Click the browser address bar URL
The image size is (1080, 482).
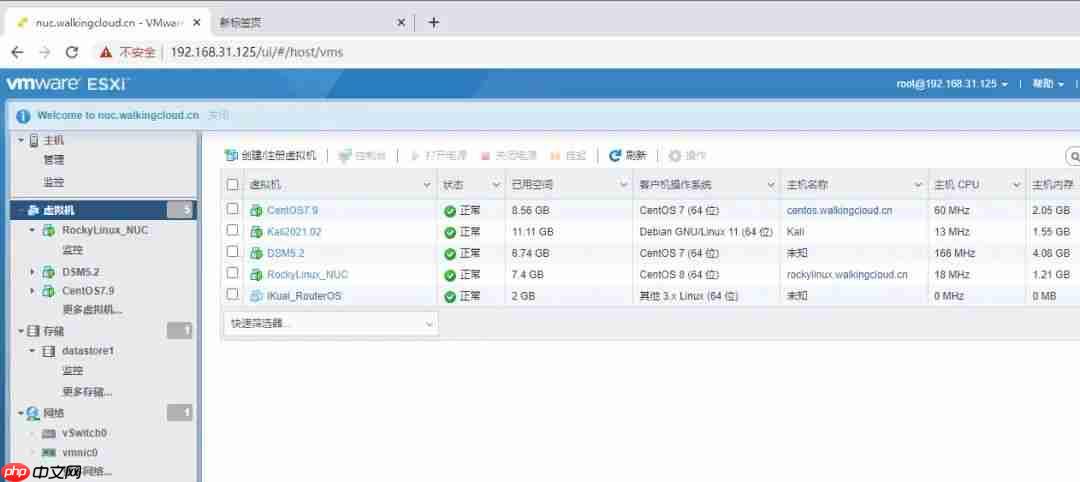pos(257,52)
